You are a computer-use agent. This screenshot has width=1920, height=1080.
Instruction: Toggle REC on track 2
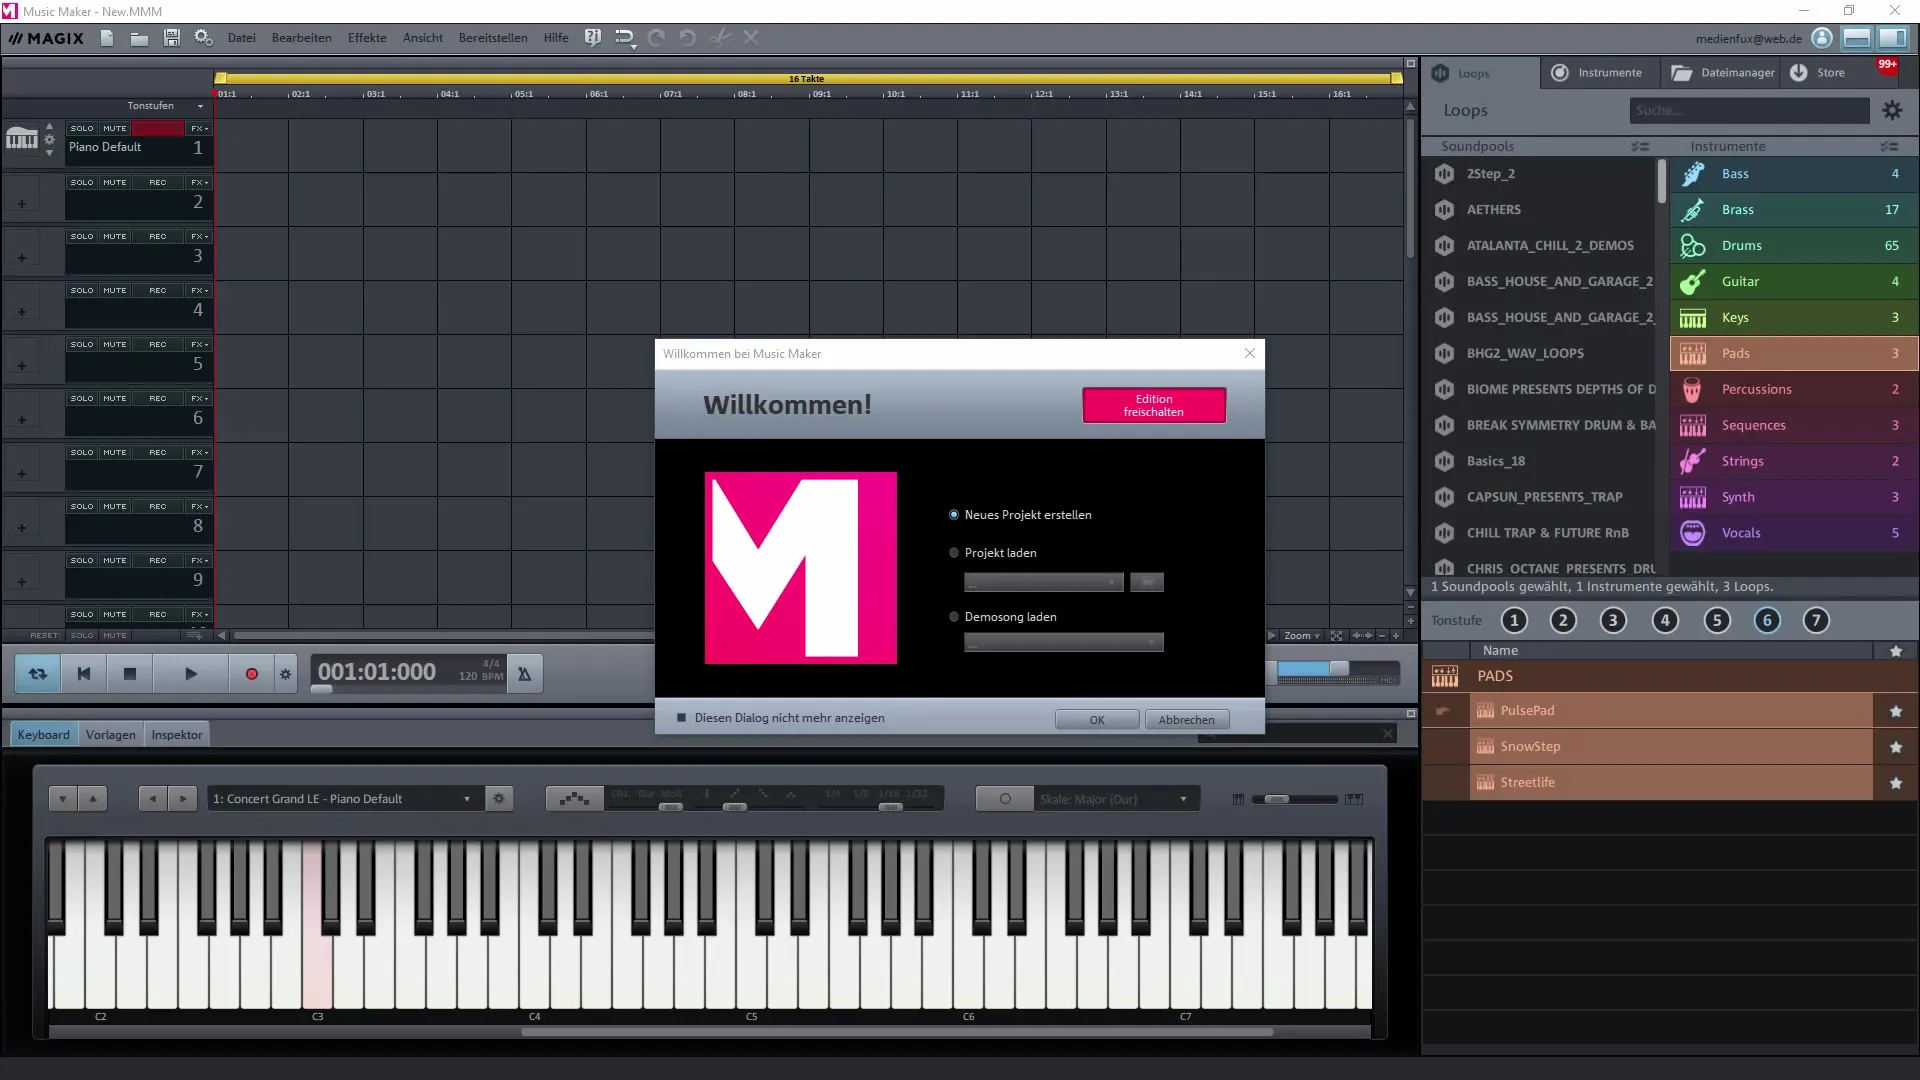pos(158,183)
